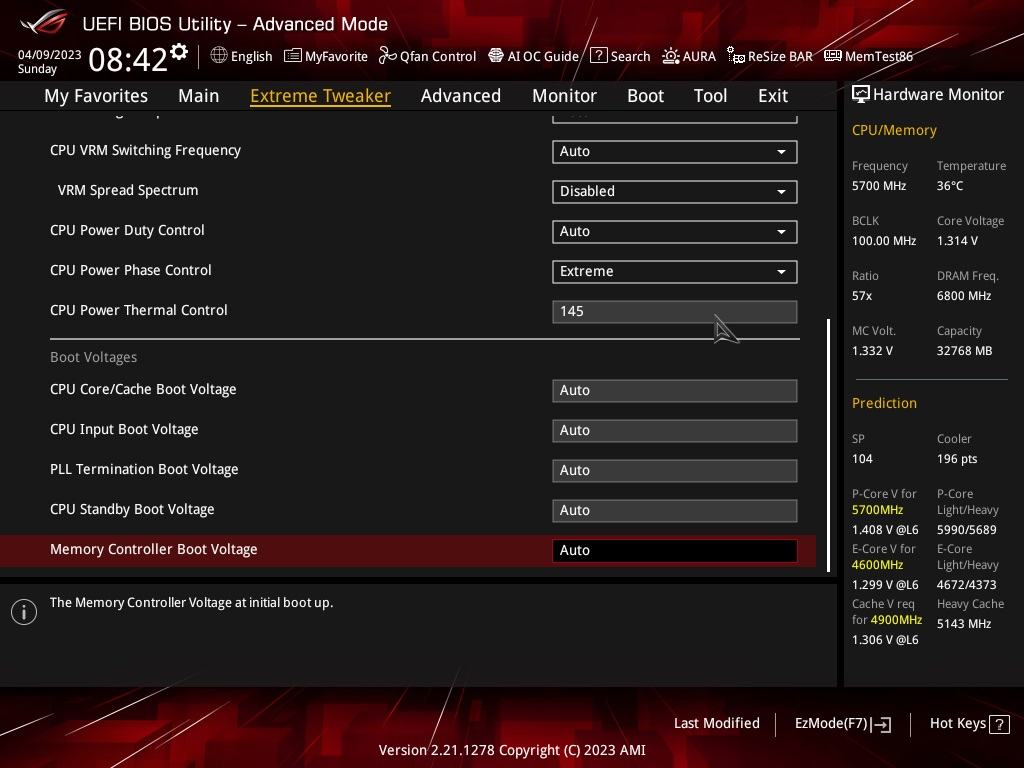This screenshot has width=1024, height=768.
Task: Click the 4672/4373 E-Core value
Action: [x=967, y=584]
